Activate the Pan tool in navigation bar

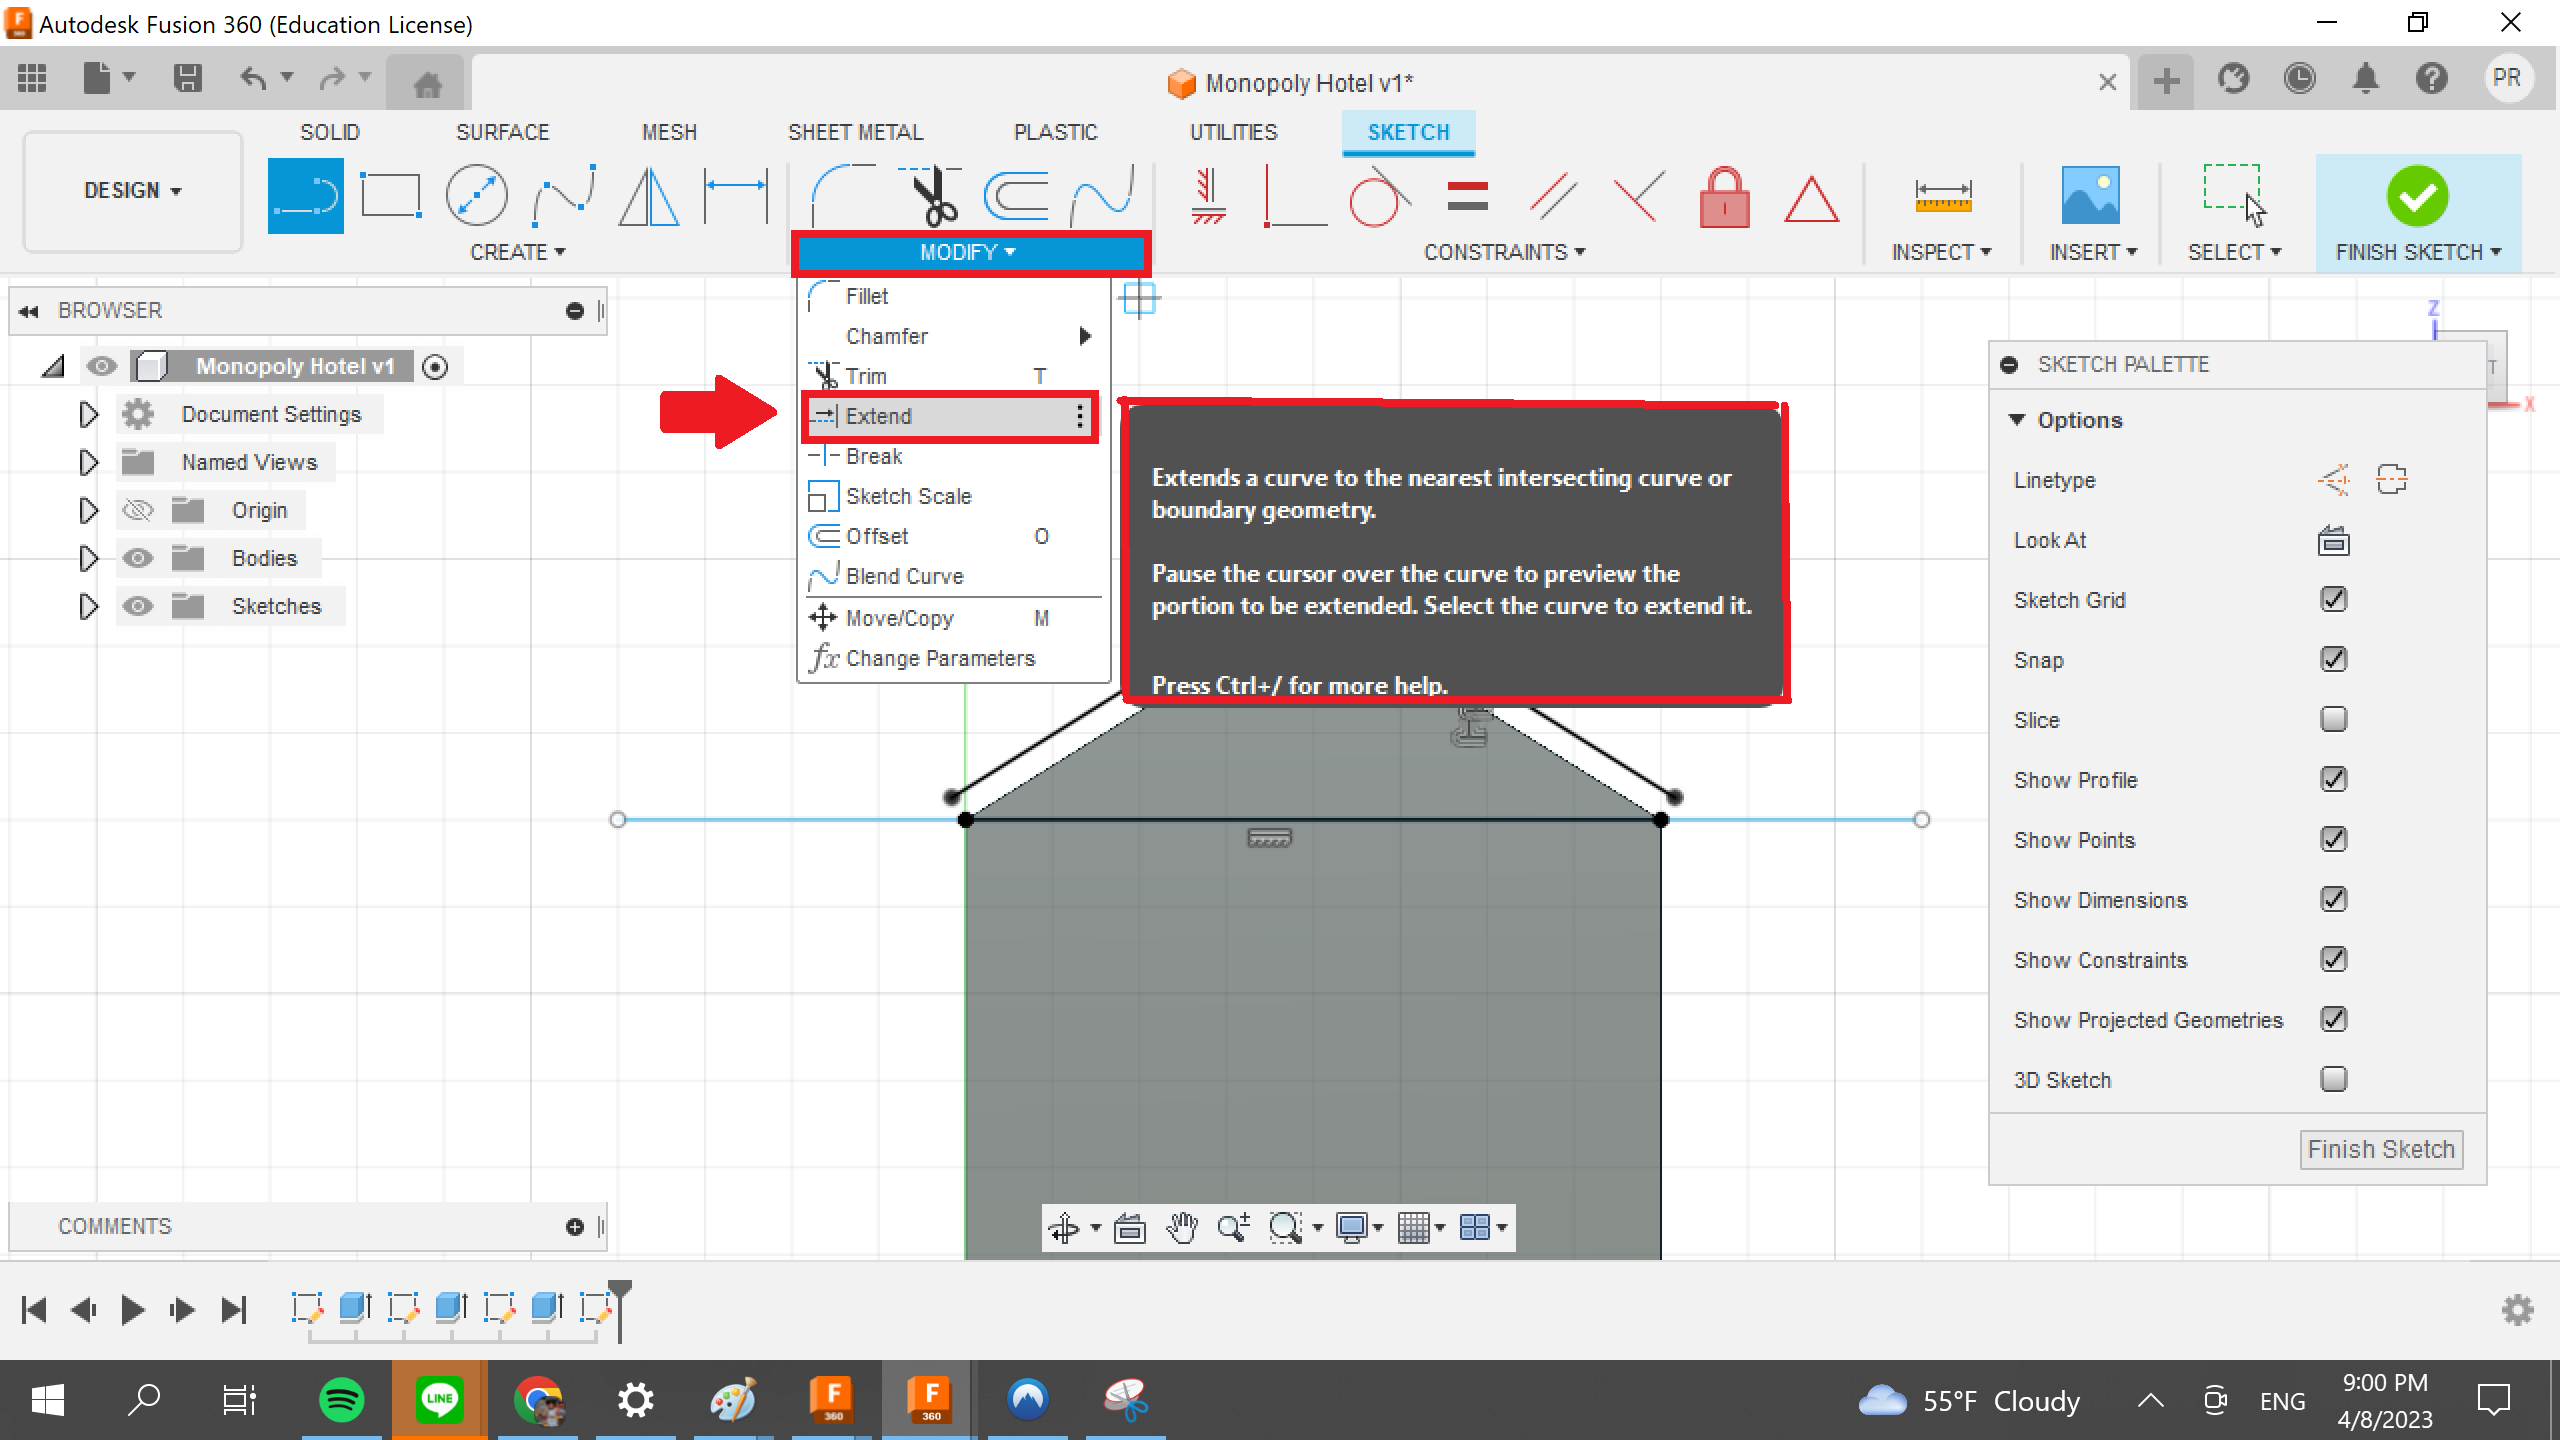pyautogui.click(x=1182, y=1227)
